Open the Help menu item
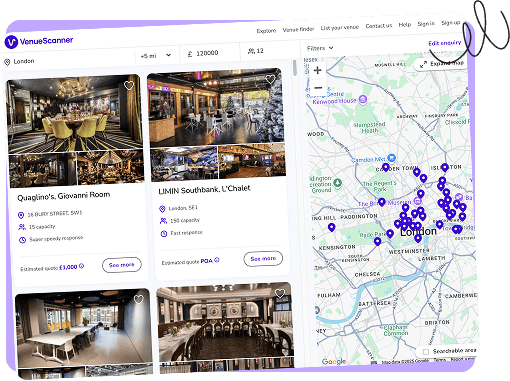The image size is (510, 381). click(x=405, y=25)
